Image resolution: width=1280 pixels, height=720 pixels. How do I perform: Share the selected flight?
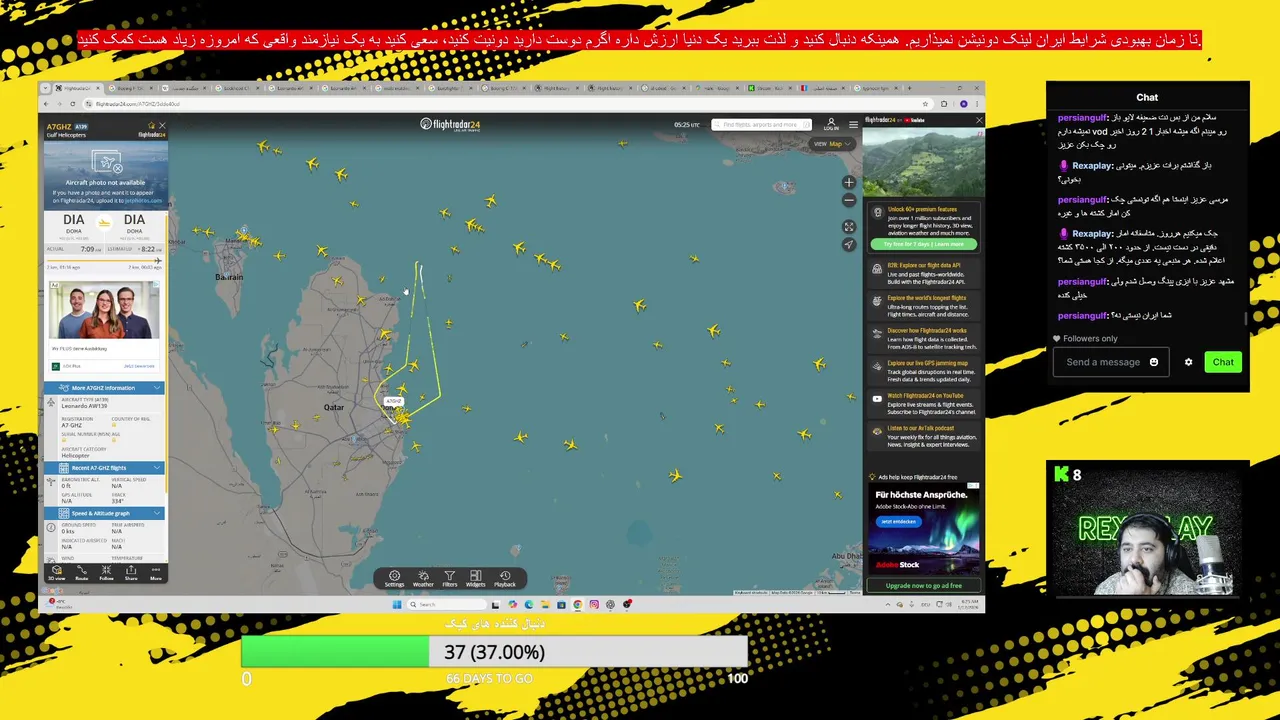[x=131, y=573]
